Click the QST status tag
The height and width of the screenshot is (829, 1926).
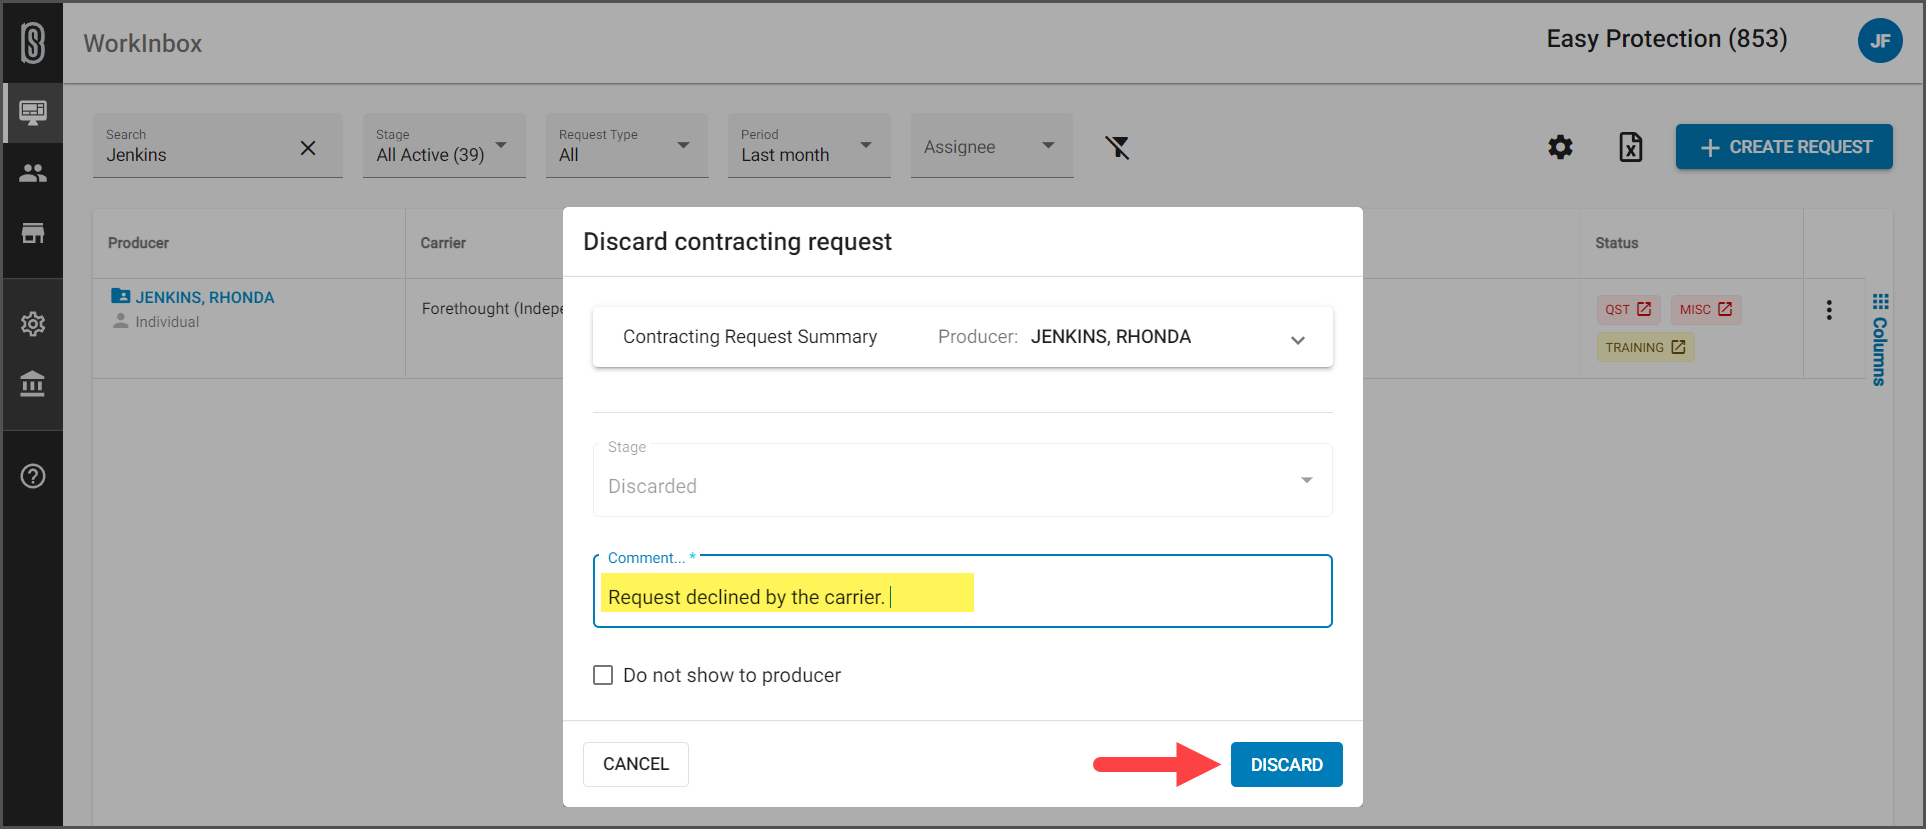1628,310
